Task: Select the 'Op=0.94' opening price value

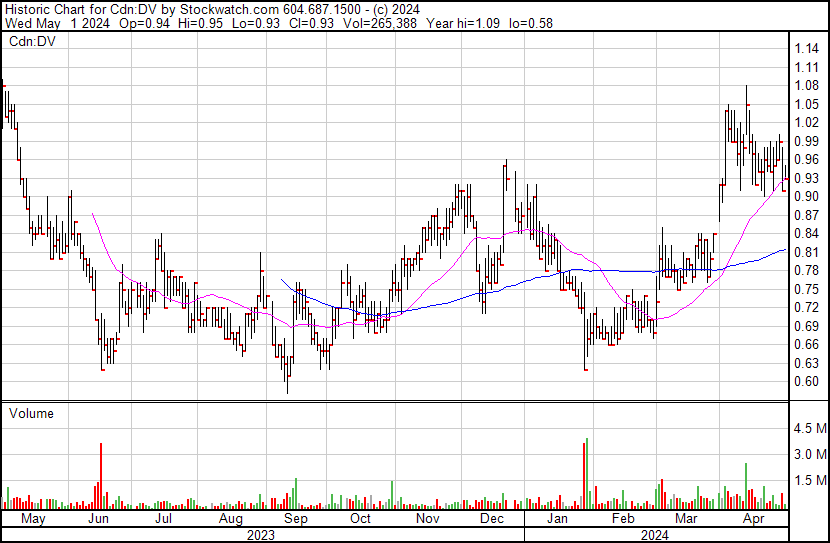Action: (x=145, y=23)
